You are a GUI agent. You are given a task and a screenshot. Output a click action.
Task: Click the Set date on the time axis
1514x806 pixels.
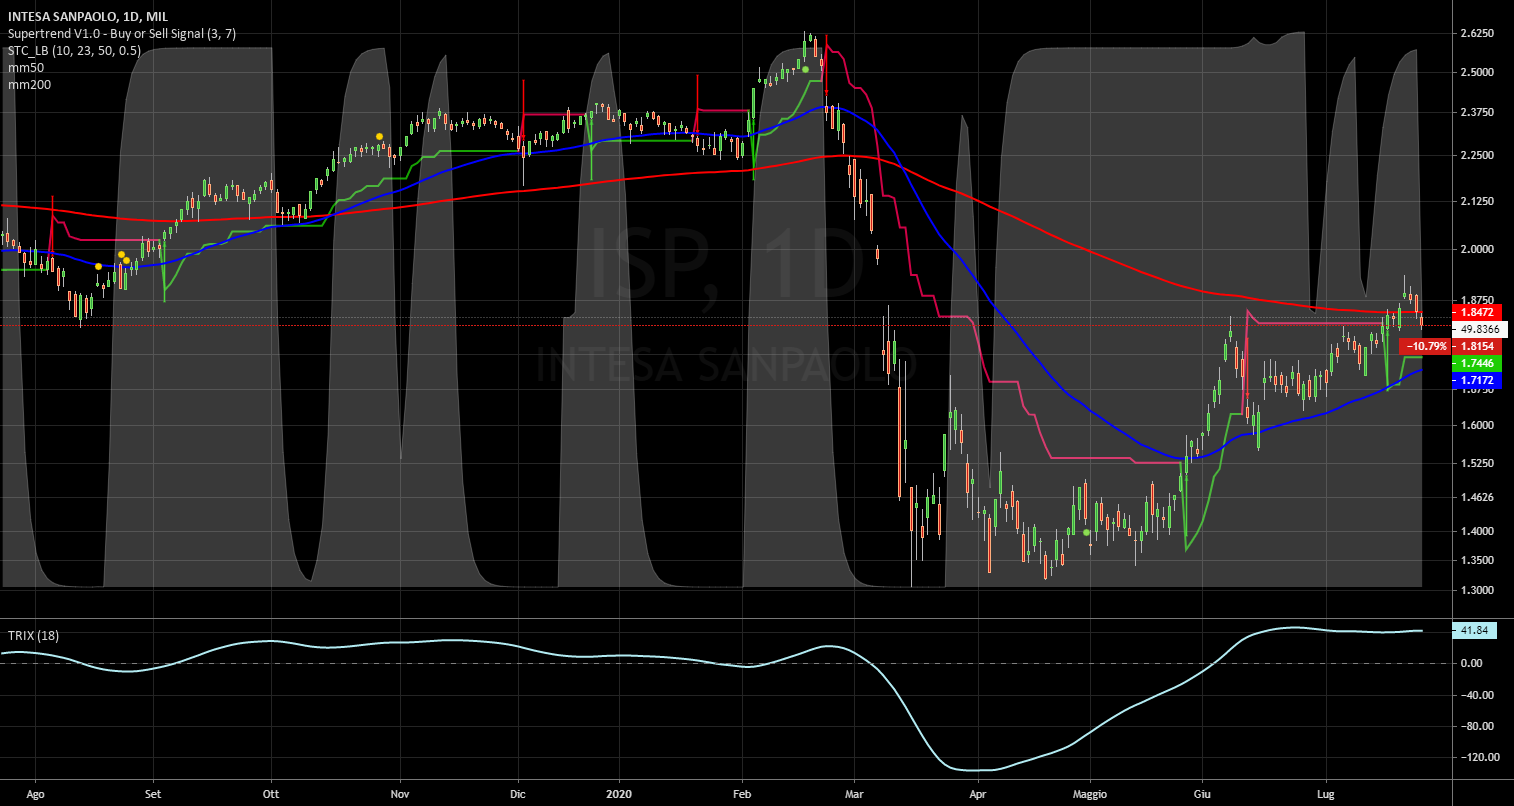pos(153,796)
